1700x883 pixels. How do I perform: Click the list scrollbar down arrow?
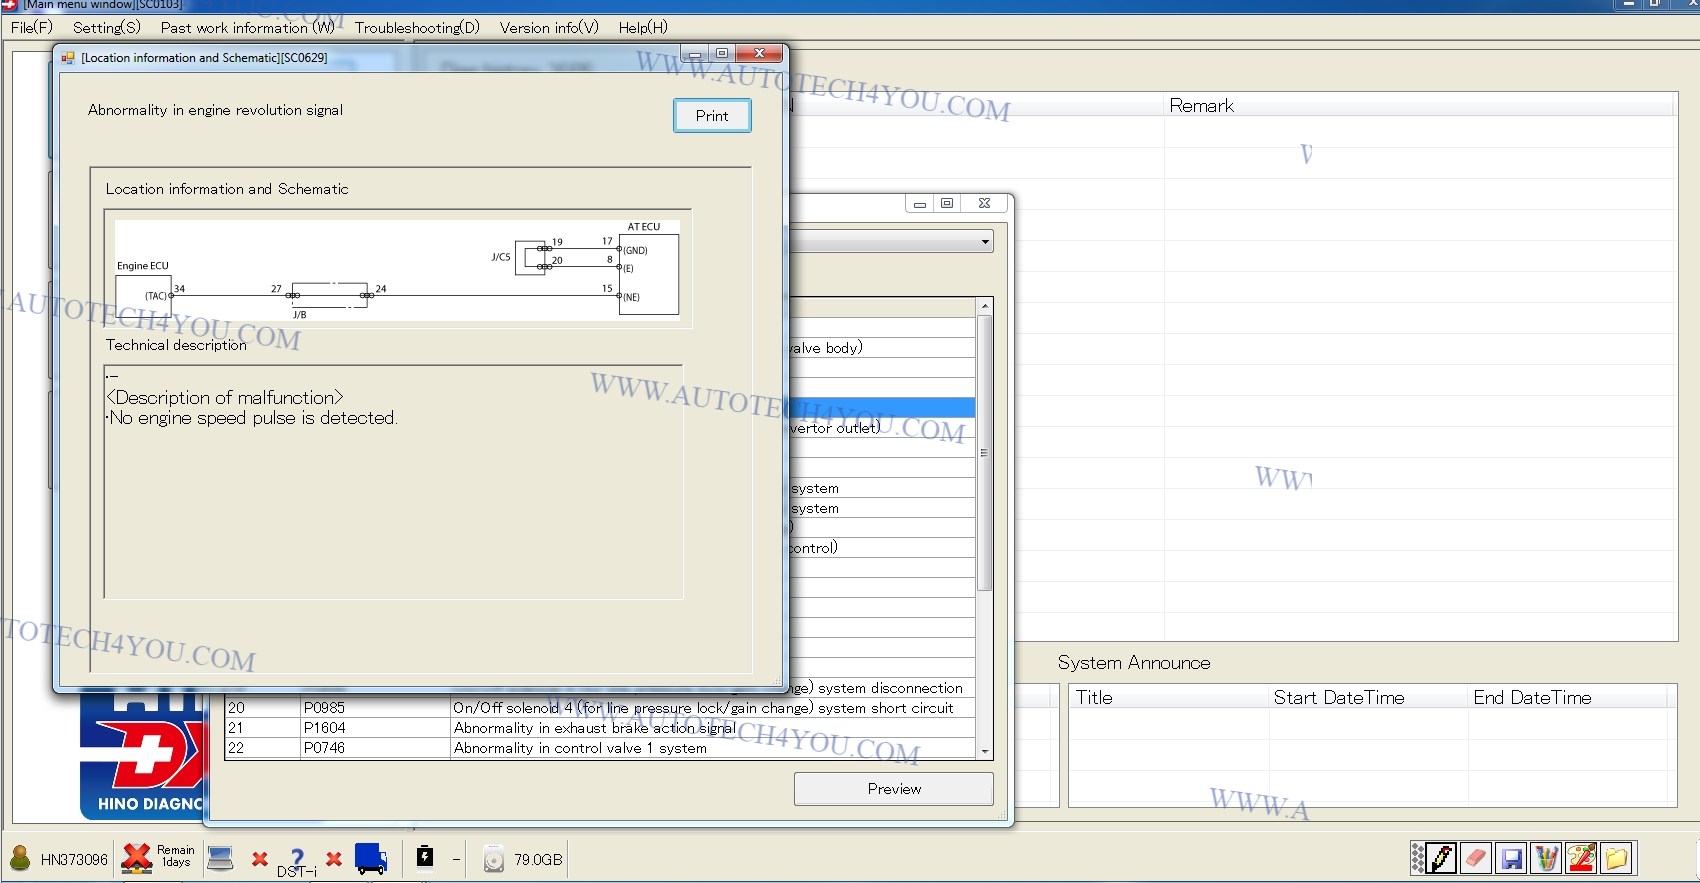coord(985,751)
